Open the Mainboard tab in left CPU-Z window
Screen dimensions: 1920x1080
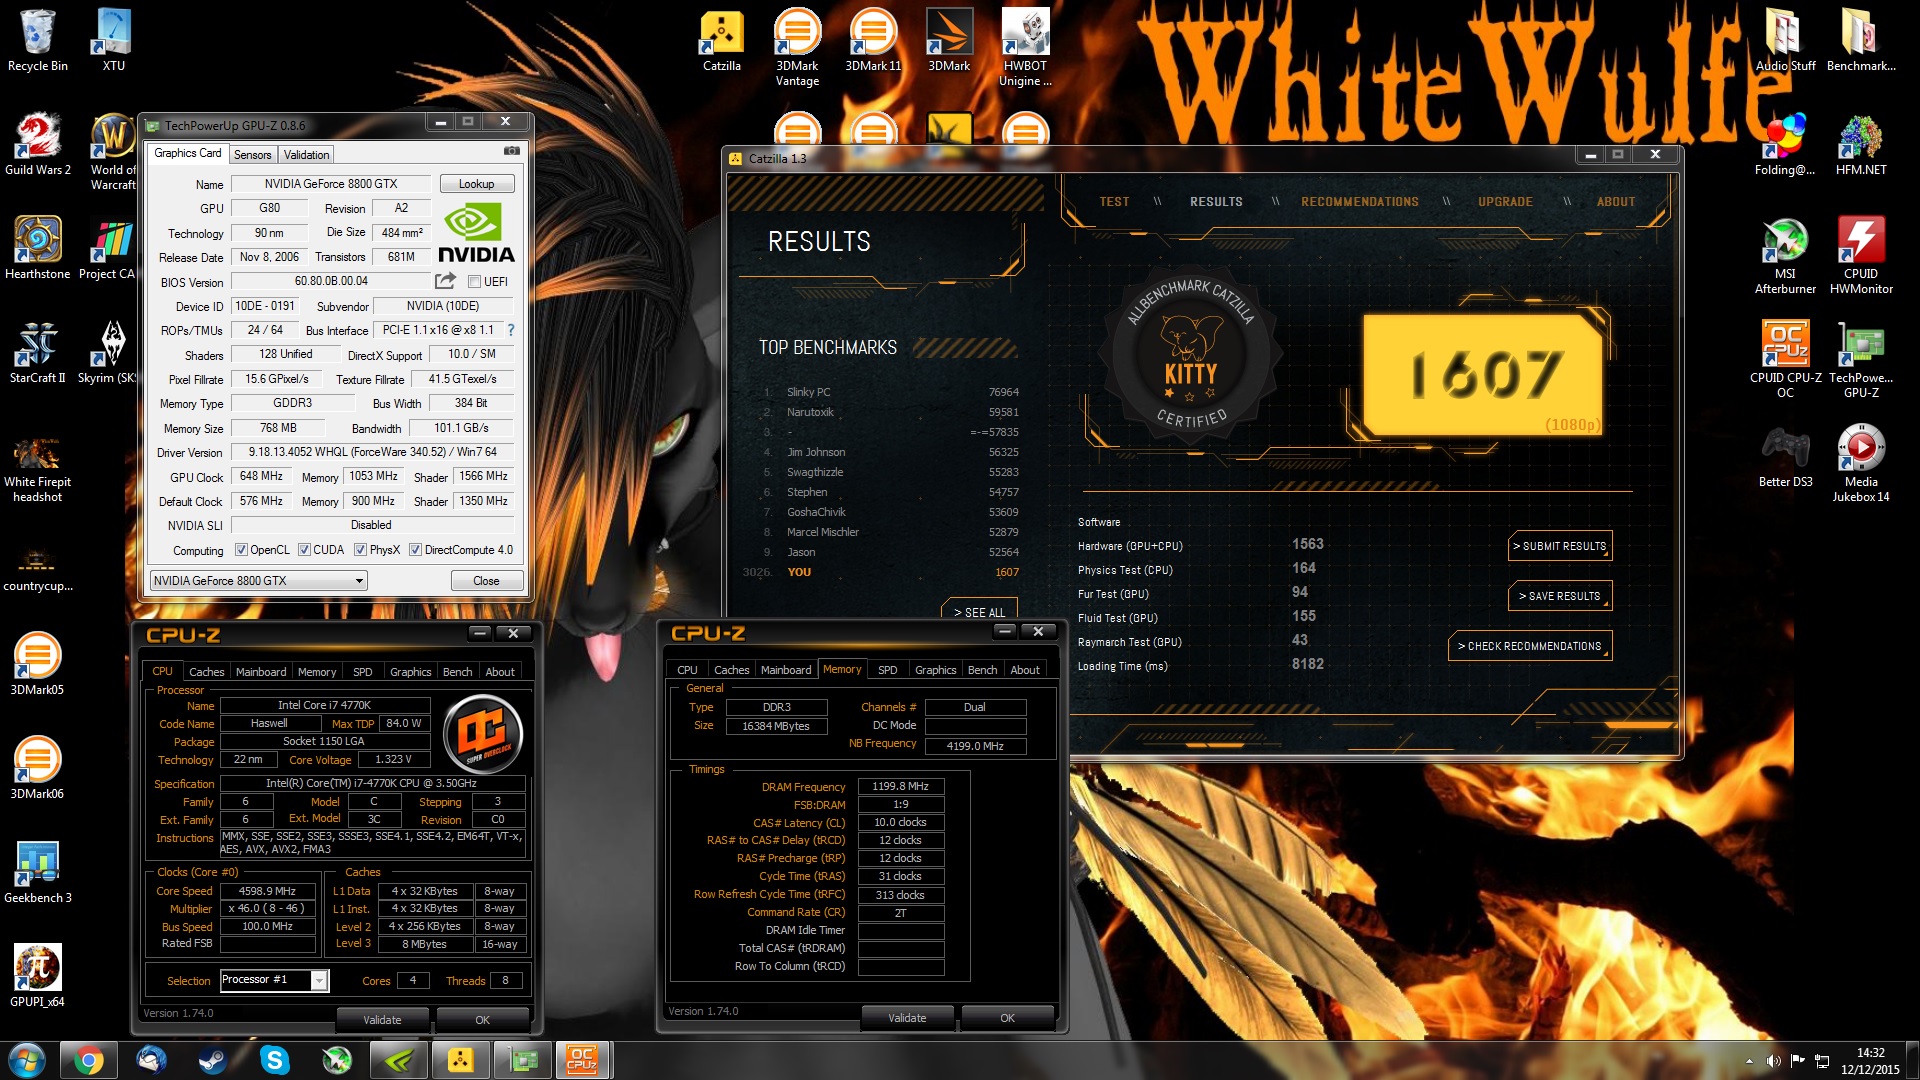261,672
